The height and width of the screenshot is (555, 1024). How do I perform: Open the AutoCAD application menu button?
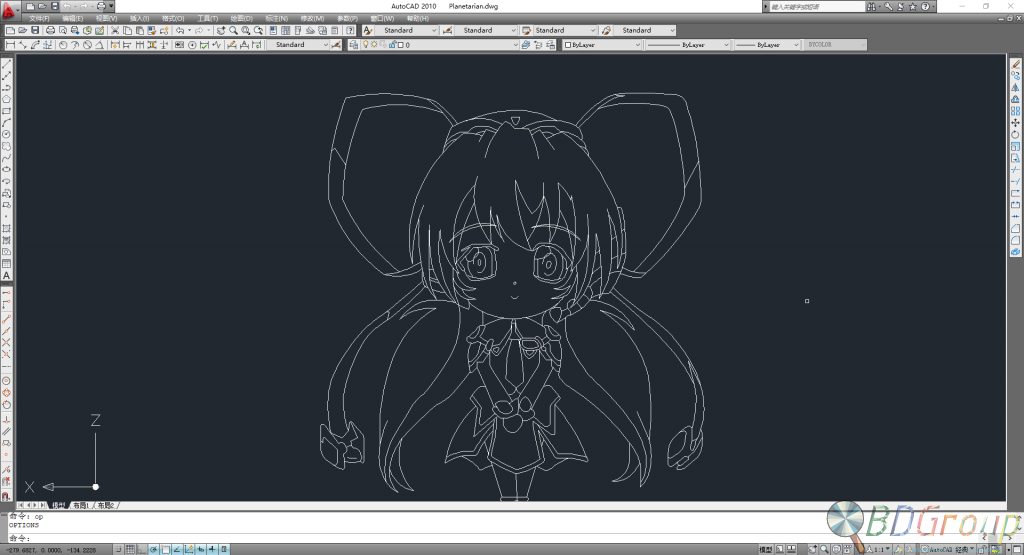8,8
